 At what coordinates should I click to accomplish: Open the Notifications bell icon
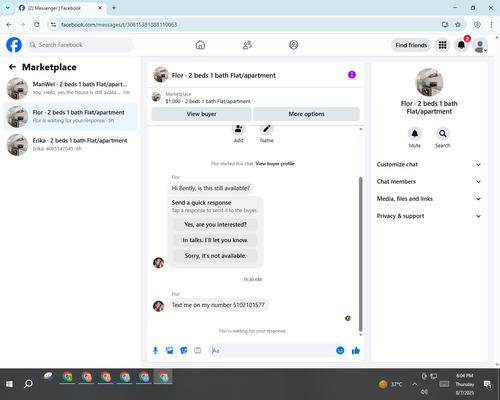(461, 45)
